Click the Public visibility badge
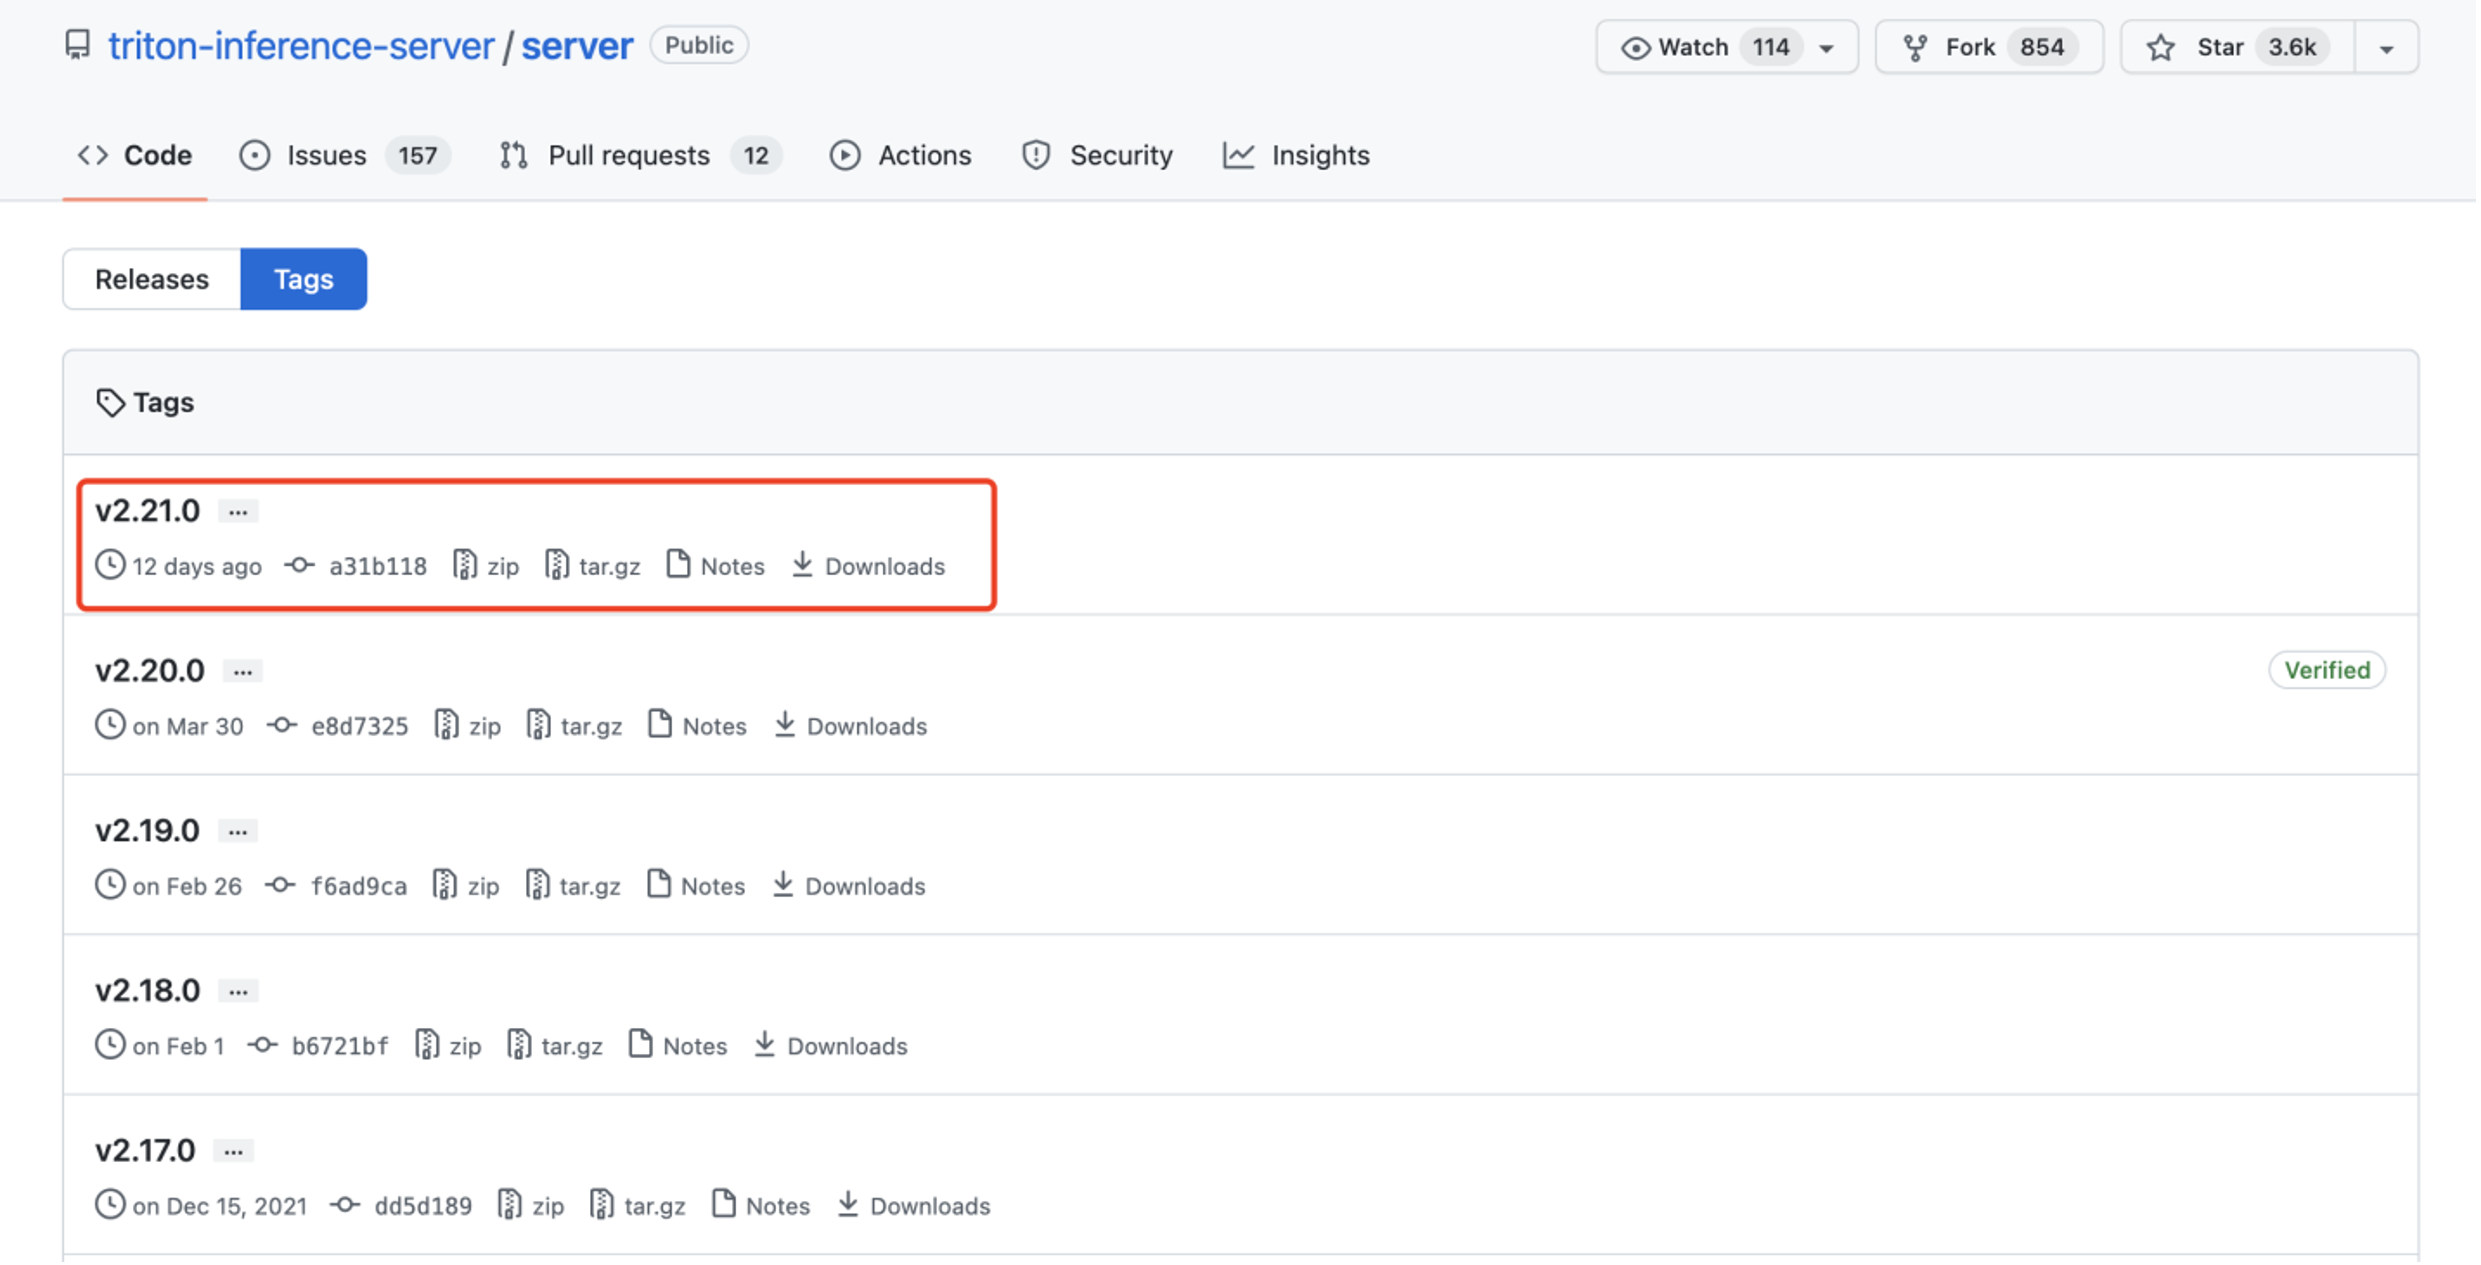The width and height of the screenshot is (2481, 1265). (x=699, y=45)
